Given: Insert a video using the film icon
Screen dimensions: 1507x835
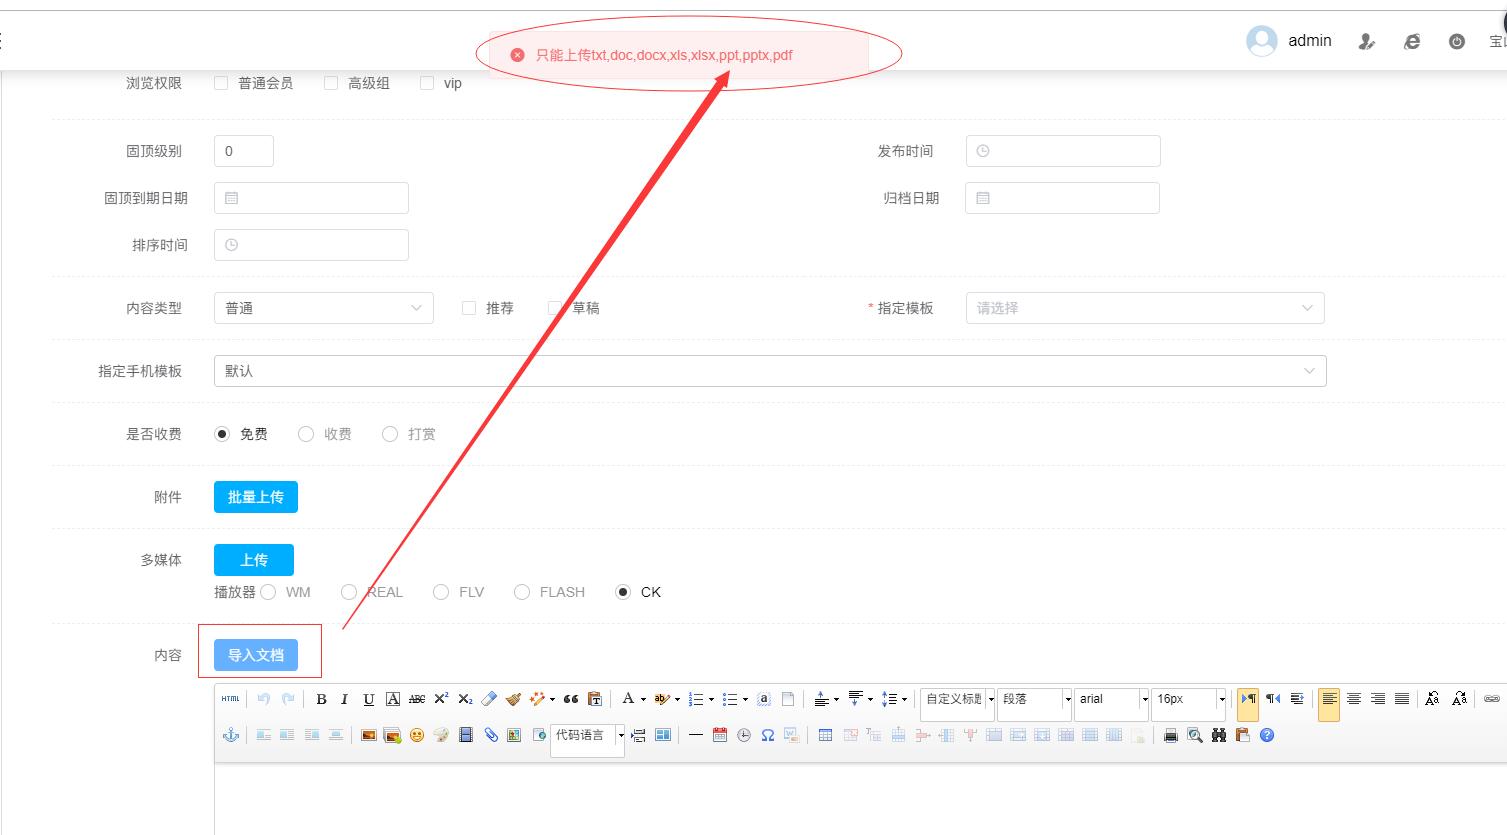Looking at the screenshot, I should [x=465, y=735].
